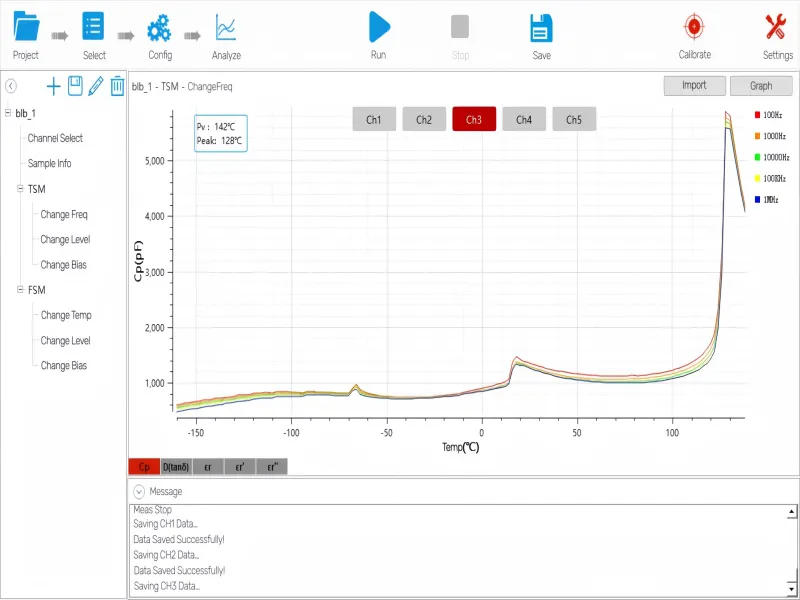800x600 pixels.
Task: Toggle channel Ch1 display
Action: point(374,120)
